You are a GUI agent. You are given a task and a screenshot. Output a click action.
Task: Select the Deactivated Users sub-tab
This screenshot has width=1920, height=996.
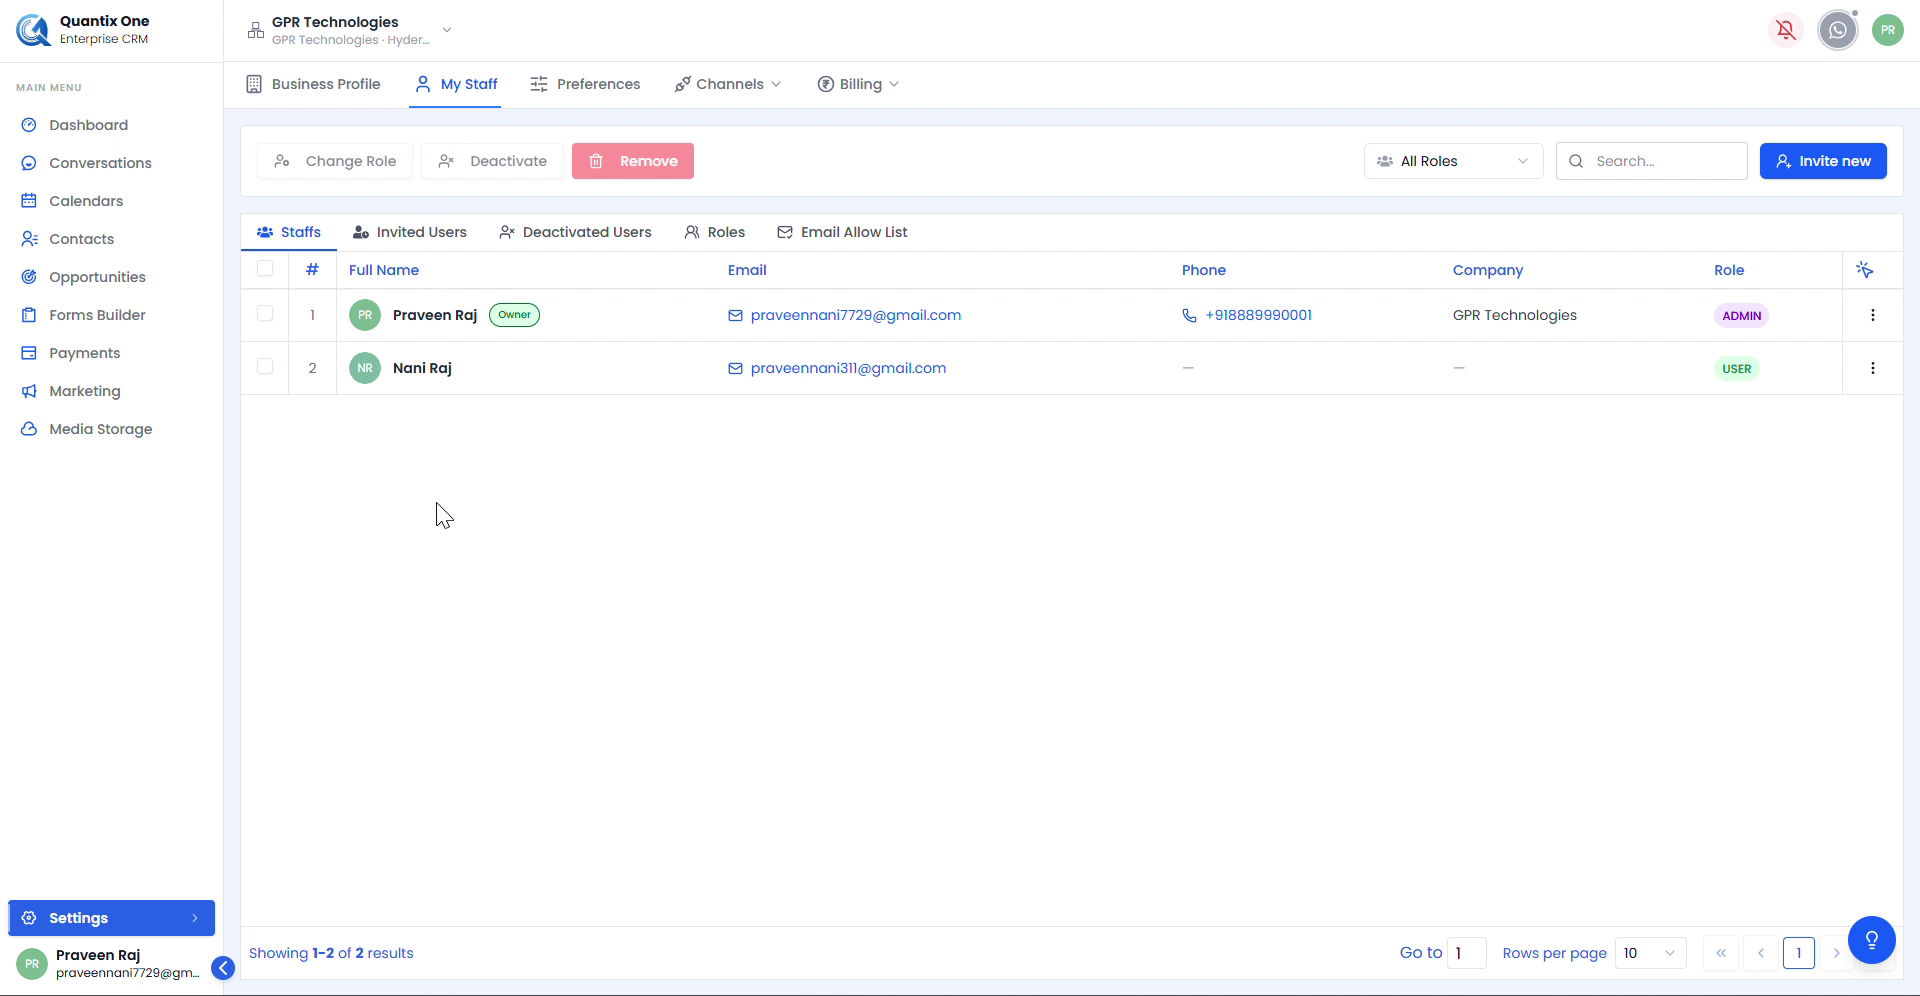(575, 232)
